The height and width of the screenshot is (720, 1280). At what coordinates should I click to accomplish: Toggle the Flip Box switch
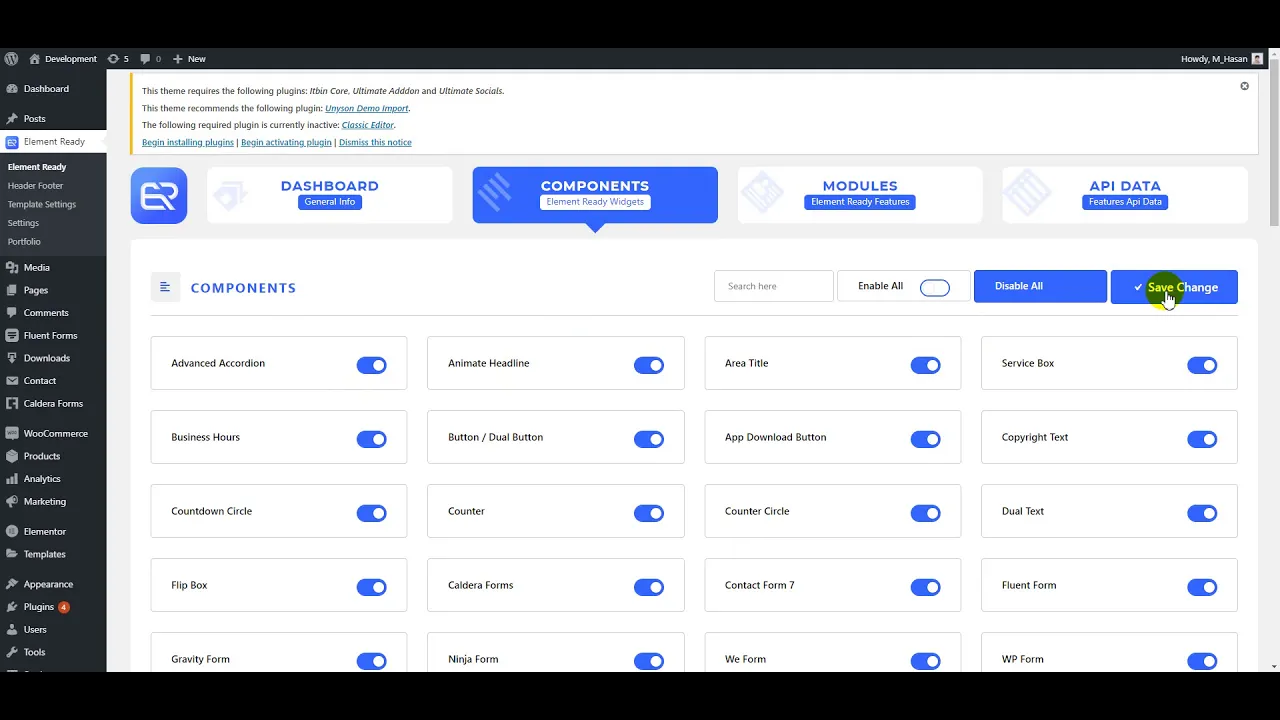click(x=372, y=587)
